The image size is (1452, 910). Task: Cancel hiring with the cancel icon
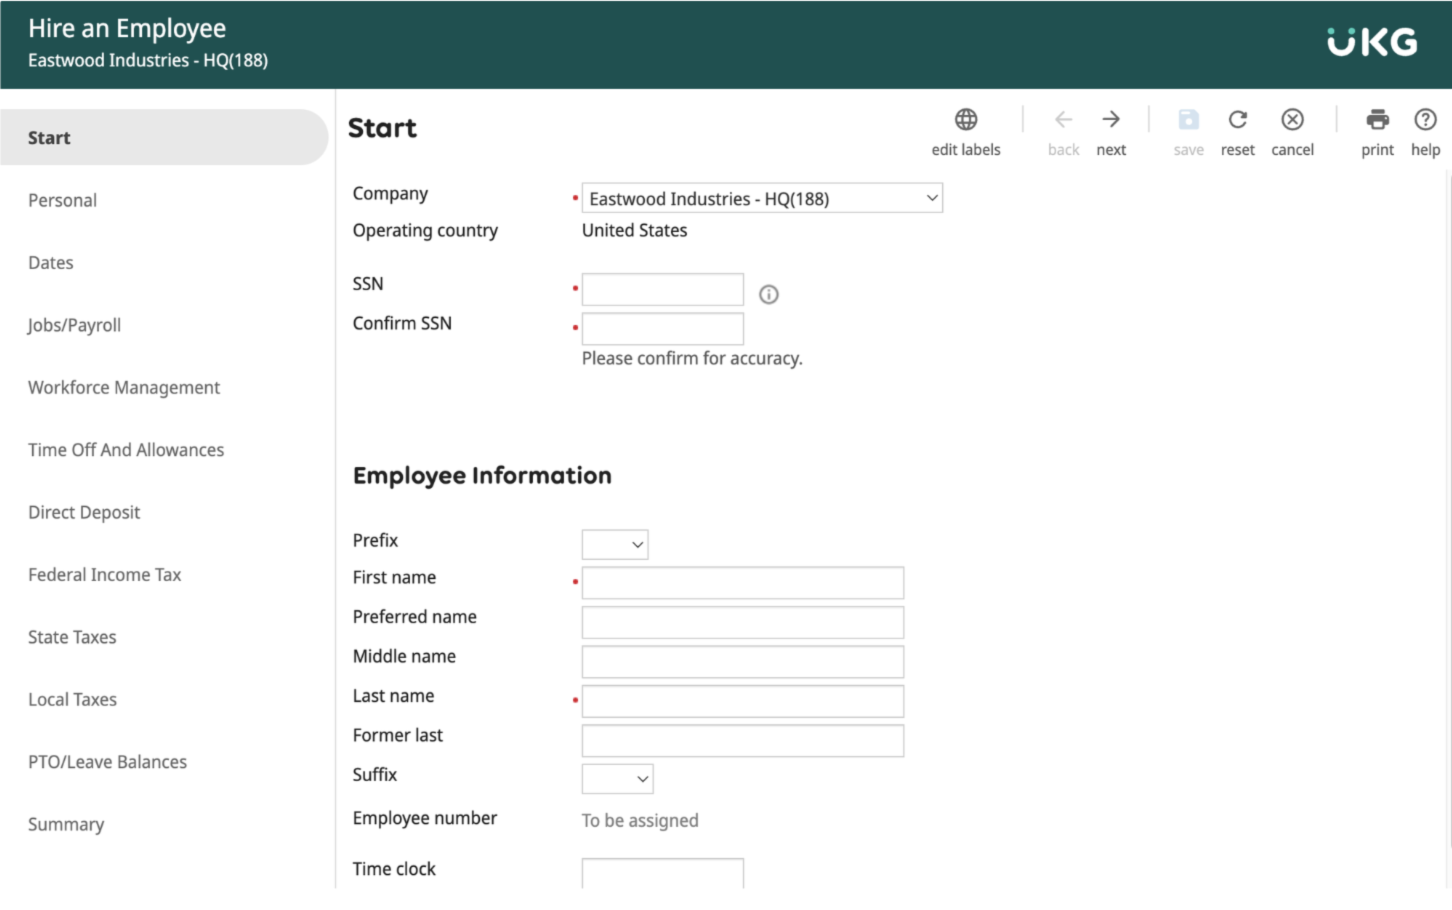1292,120
